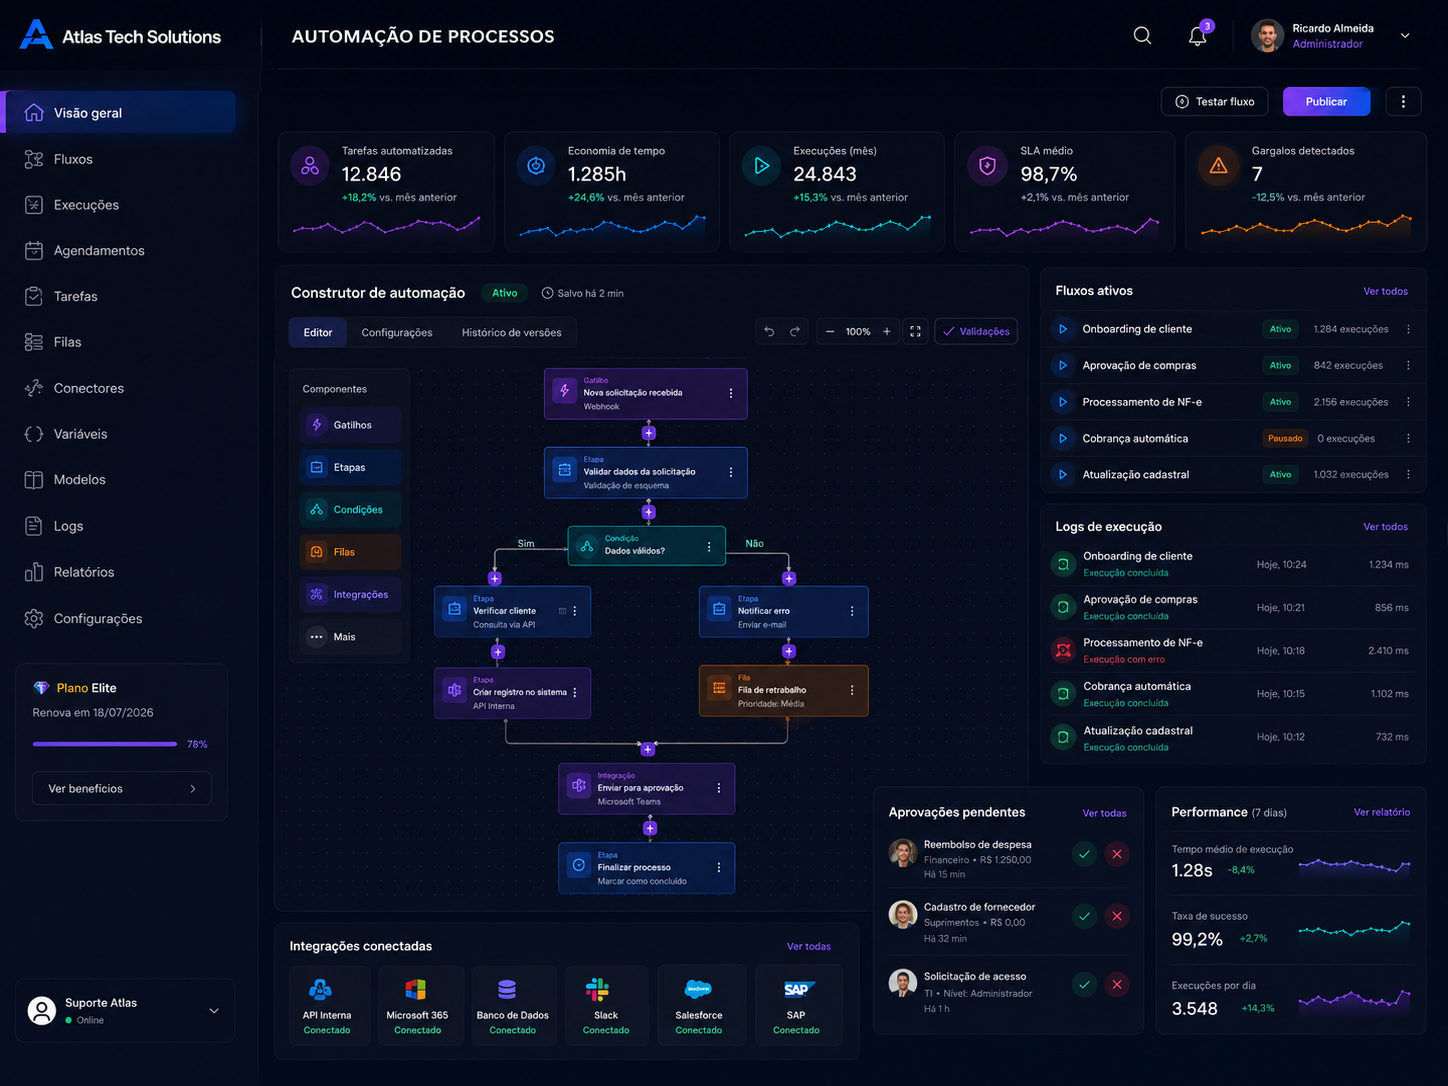Click the Publicar button
Screen dimensions: 1448x1086
point(1326,101)
